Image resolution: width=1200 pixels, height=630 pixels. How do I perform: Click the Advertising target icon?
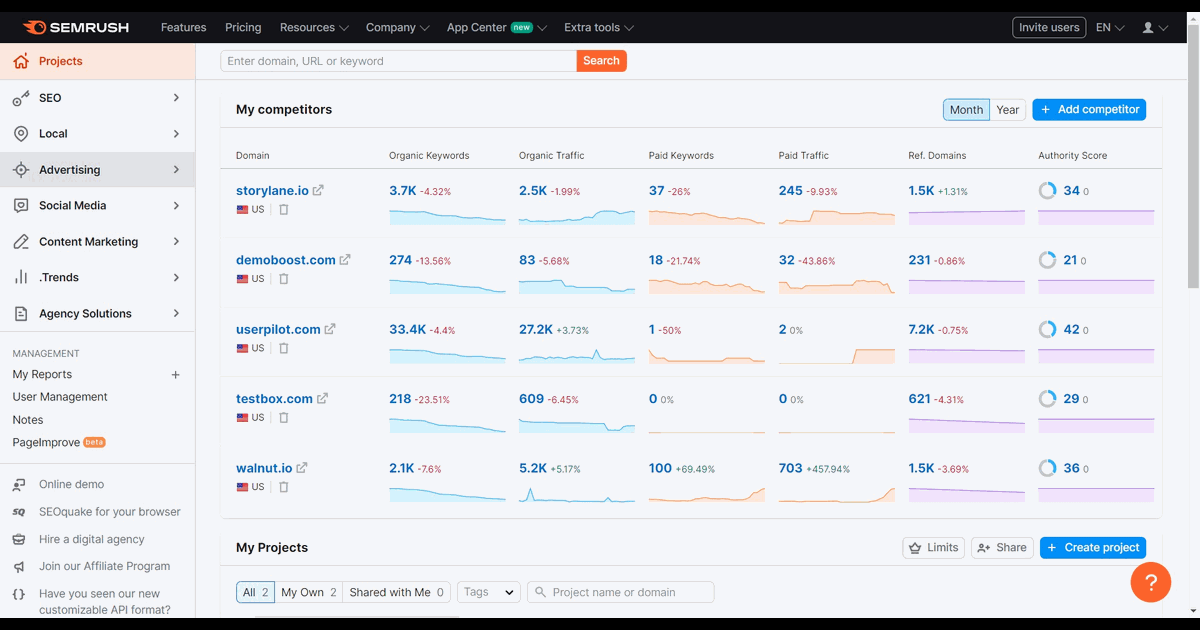point(21,170)
